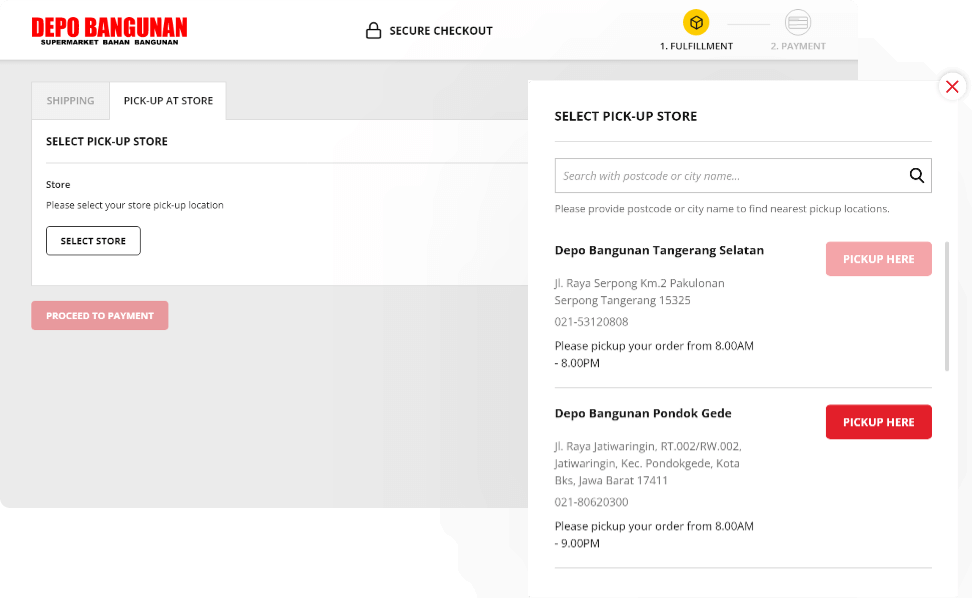Click the 1. Fulfillment step label
Viewport: 972px width, 598px height.
696,46
